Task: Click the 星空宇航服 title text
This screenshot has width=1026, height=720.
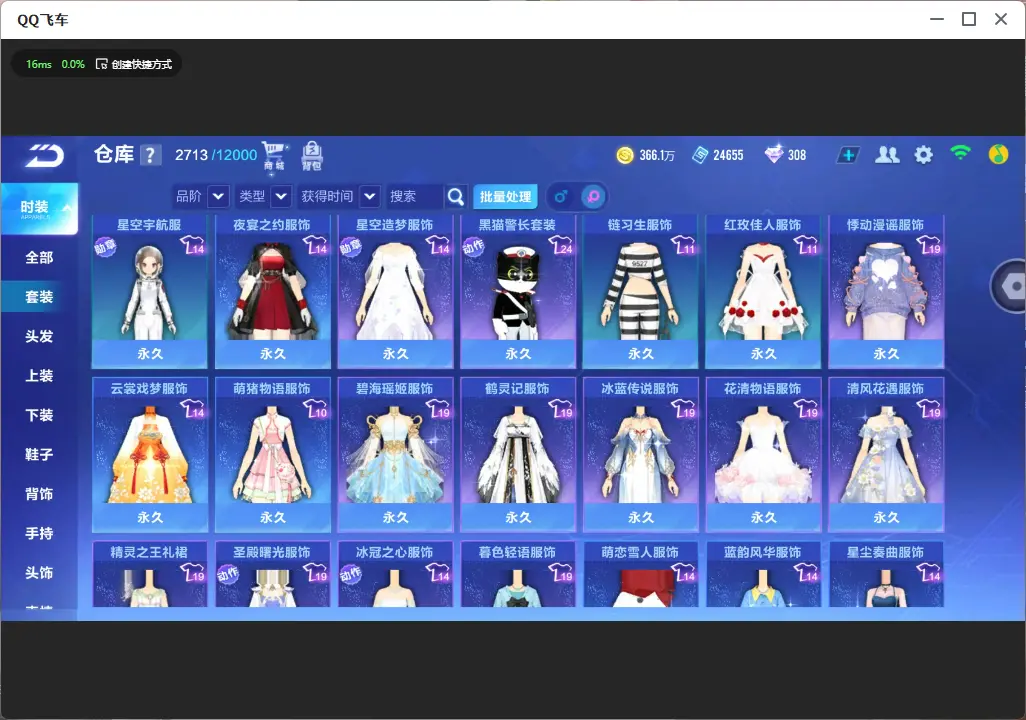Action: click(149, 225)
